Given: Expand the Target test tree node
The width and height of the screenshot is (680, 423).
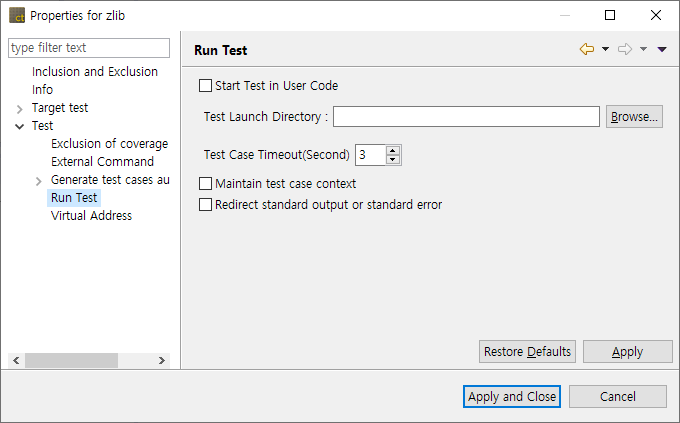Looking at the screenshot, I should (20, 108).
